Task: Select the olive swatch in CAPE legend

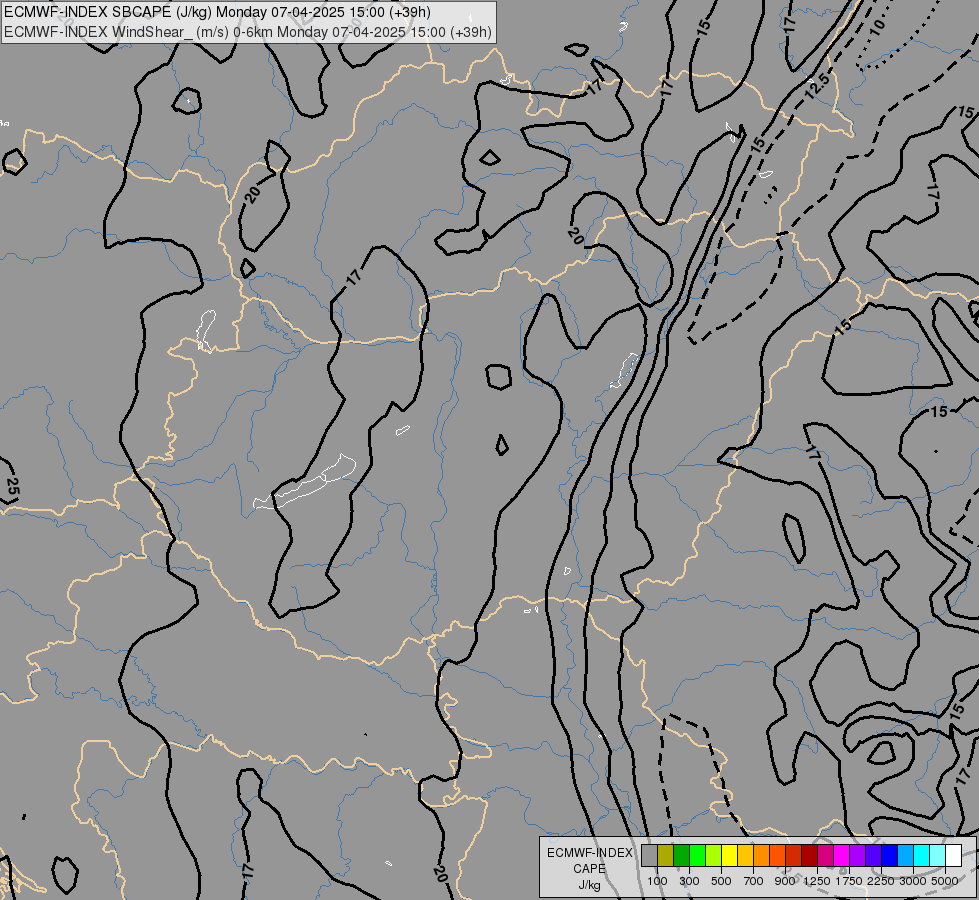Action: coord(666,856)
